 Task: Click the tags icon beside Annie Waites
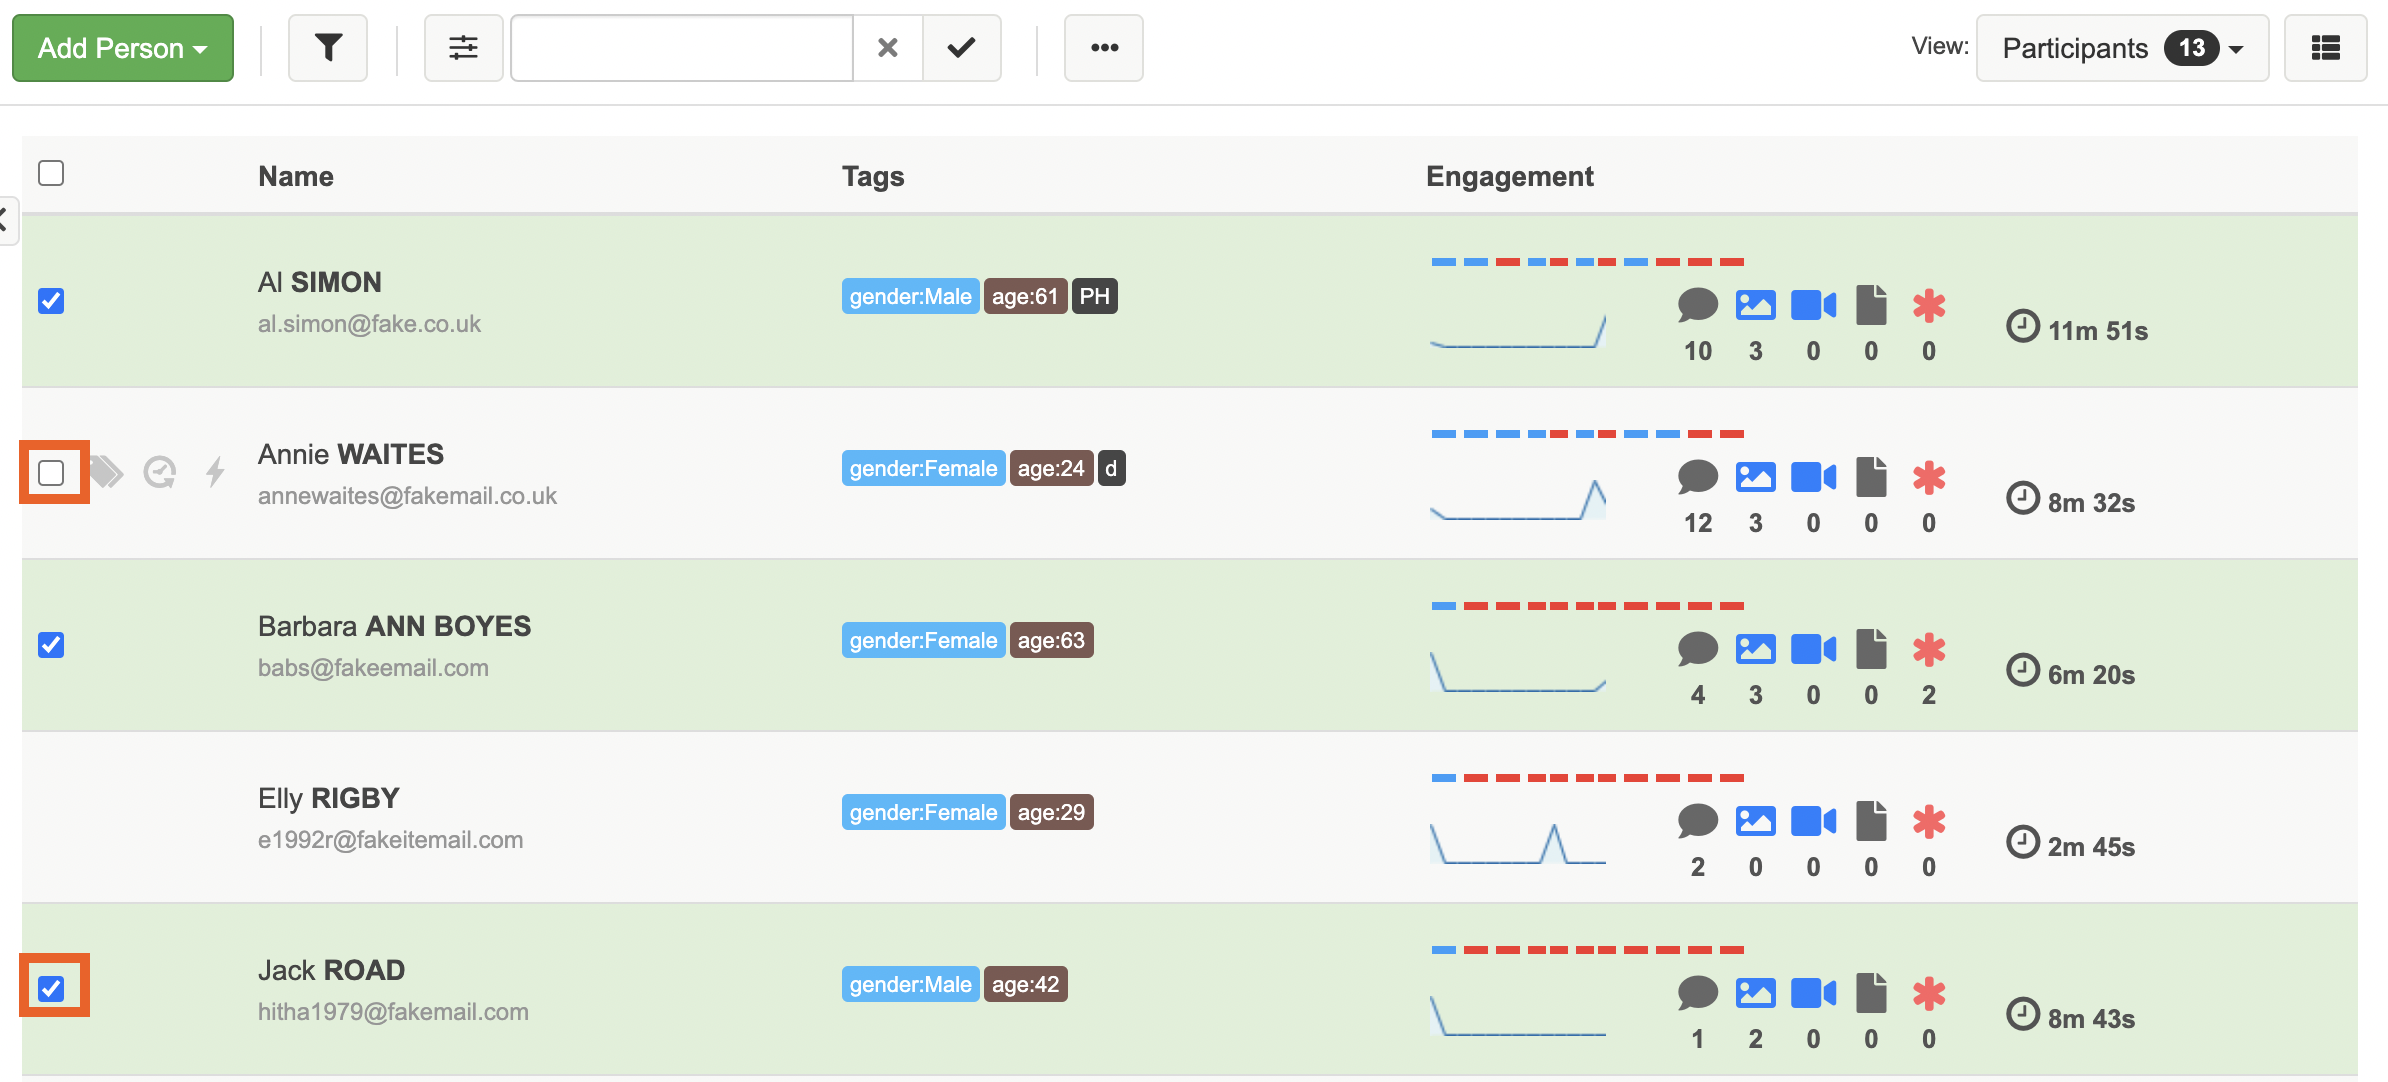pos(106,472)
